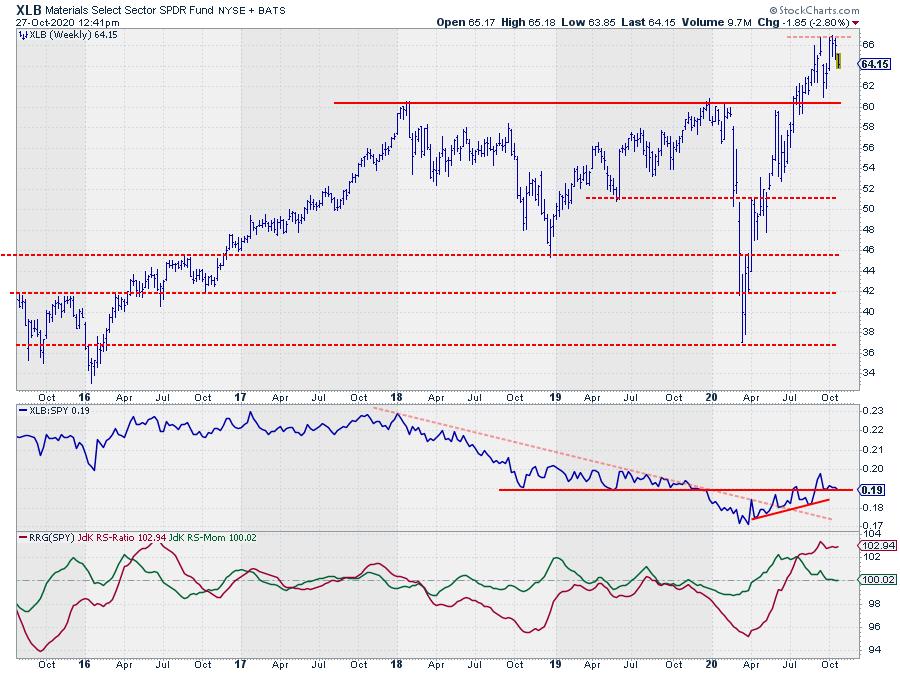
Task: Click the XLB ticker symbol heading
Action: pos(17,8)
